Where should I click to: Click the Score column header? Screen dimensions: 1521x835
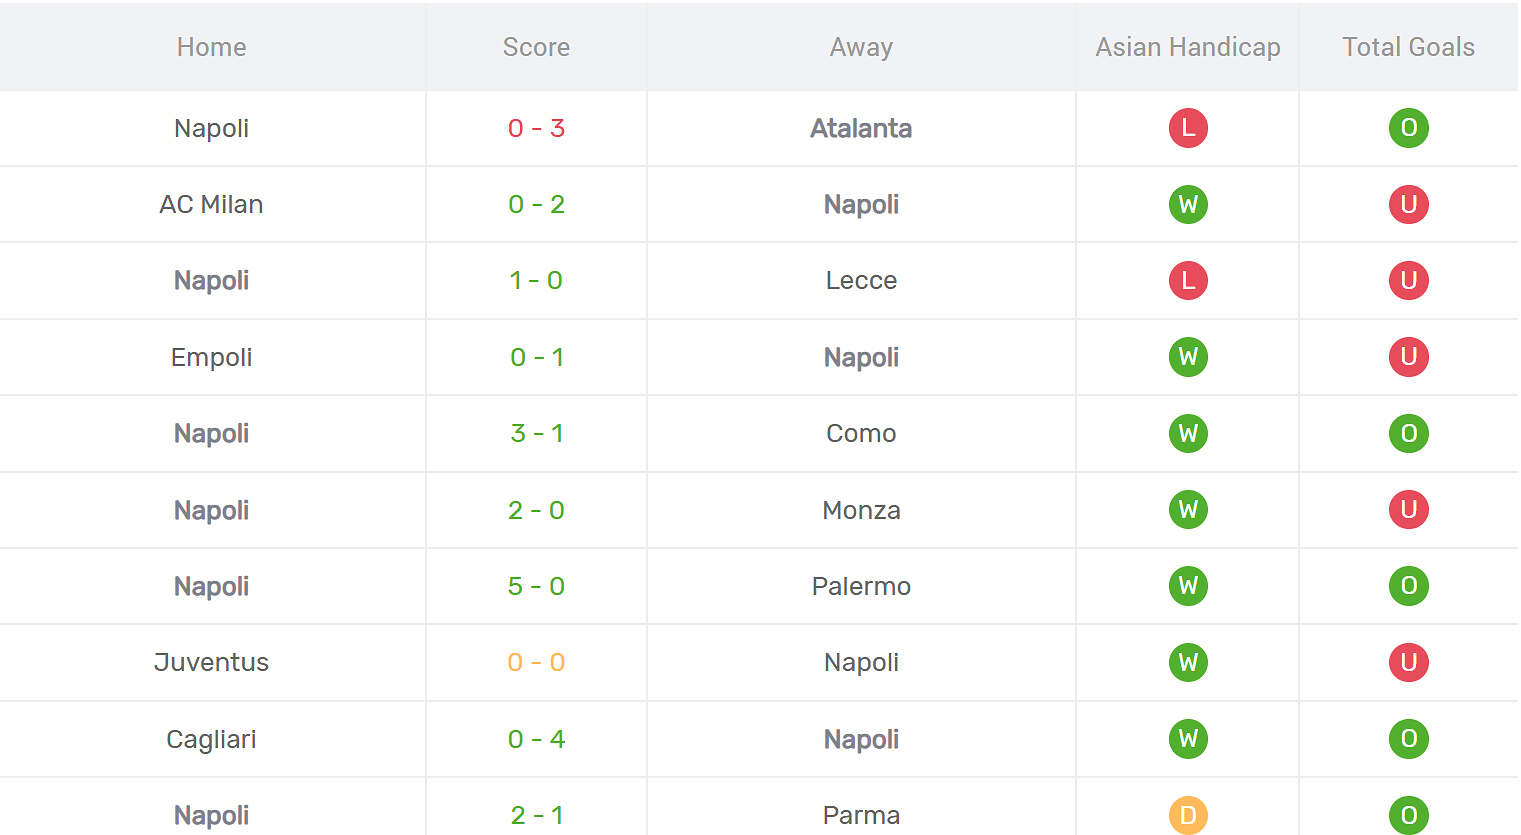[x=536, y=47]
